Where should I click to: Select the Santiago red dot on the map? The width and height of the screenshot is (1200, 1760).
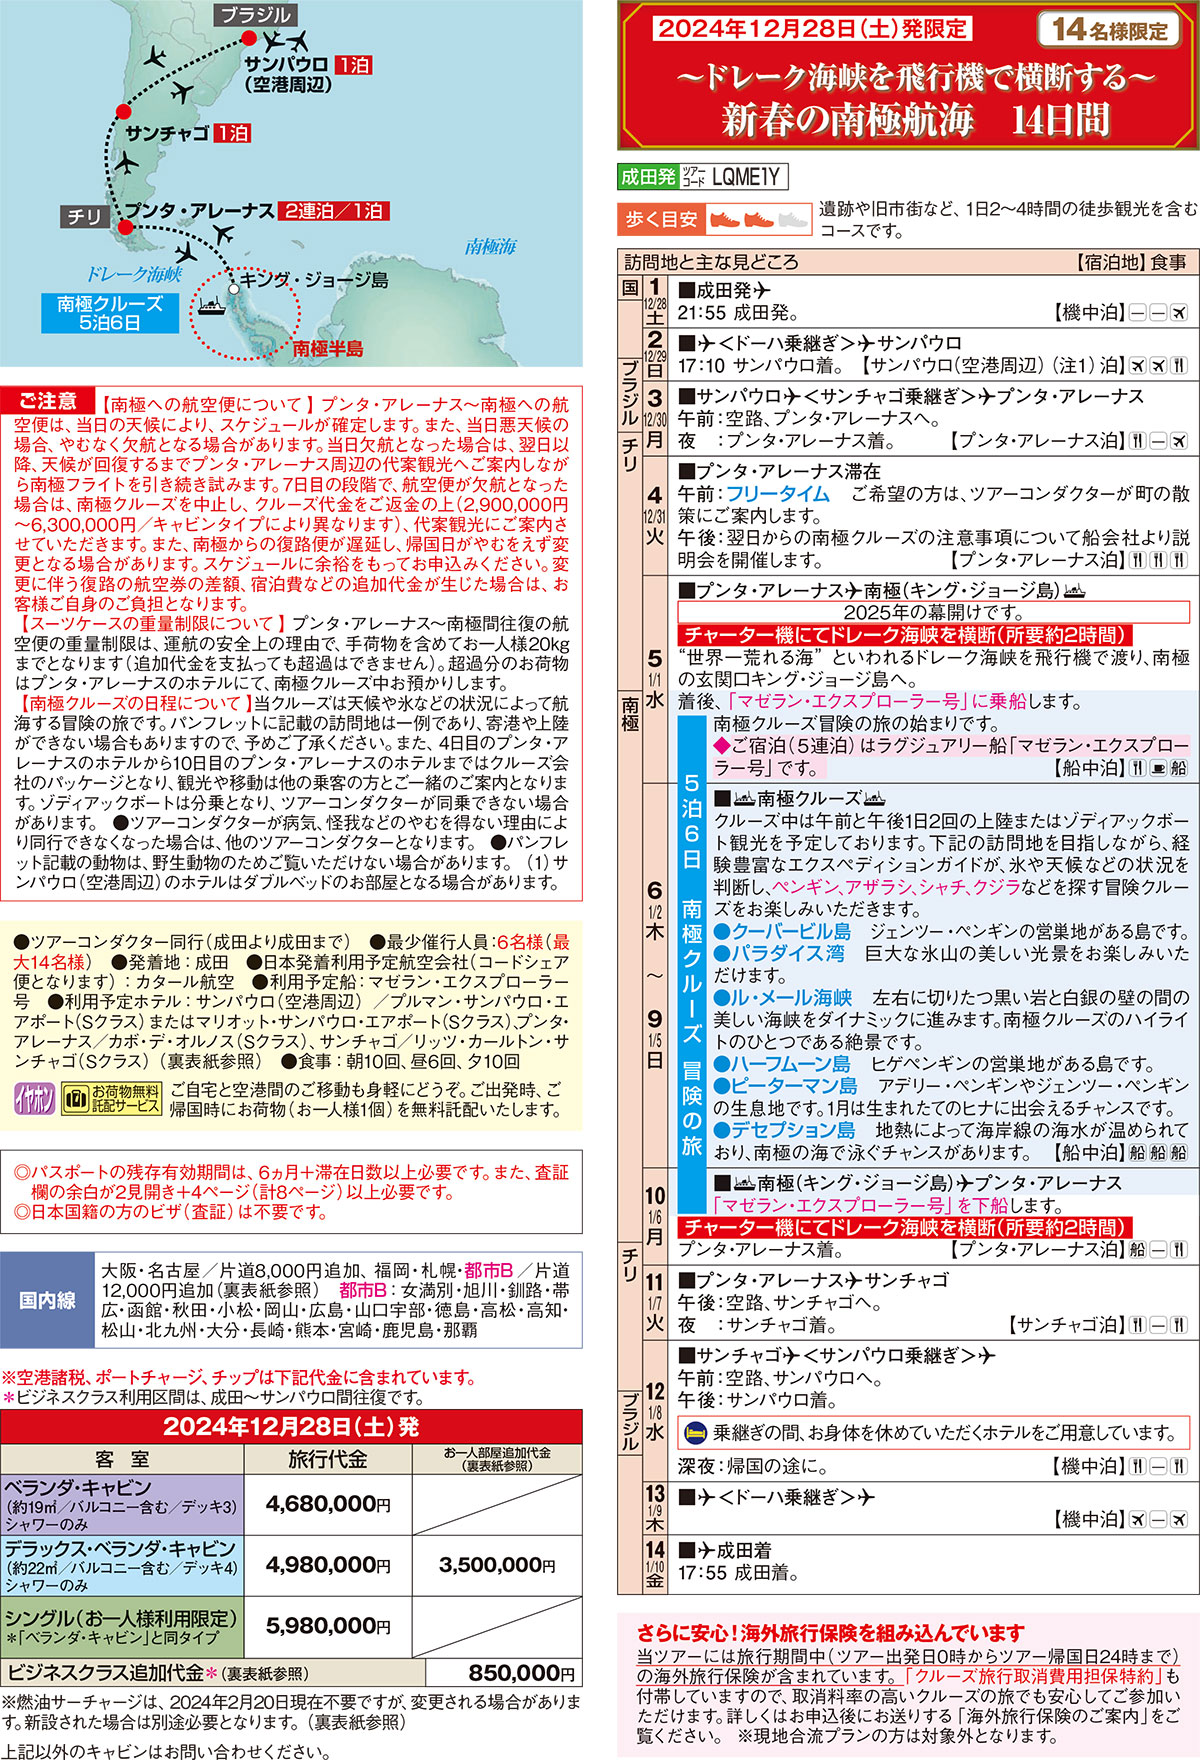point(121,110)
